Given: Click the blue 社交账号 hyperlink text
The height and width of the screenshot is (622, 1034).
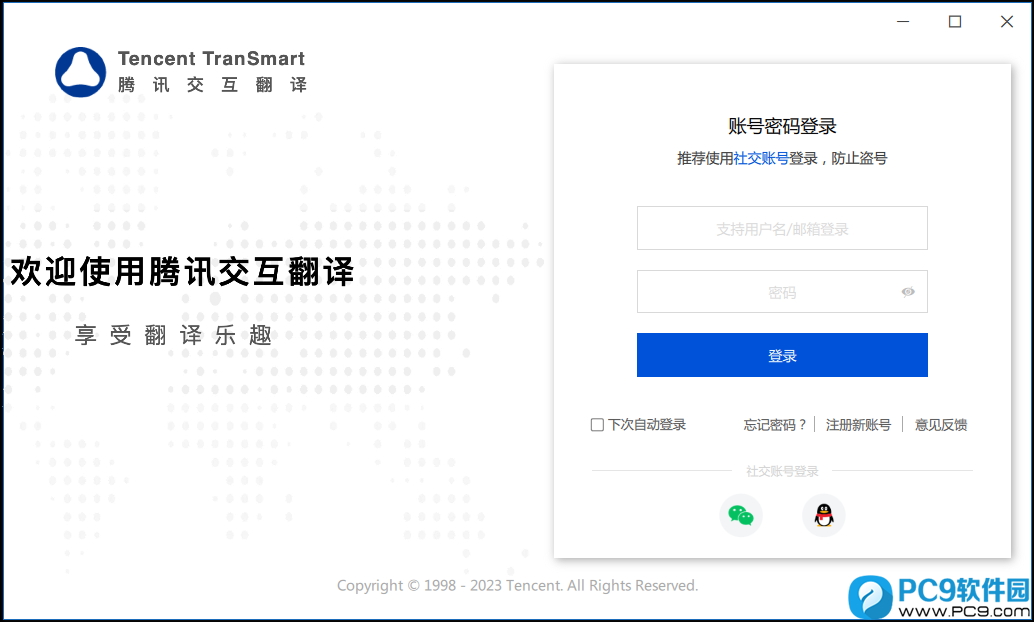Looking at the screenshot, I should (761, 158).
